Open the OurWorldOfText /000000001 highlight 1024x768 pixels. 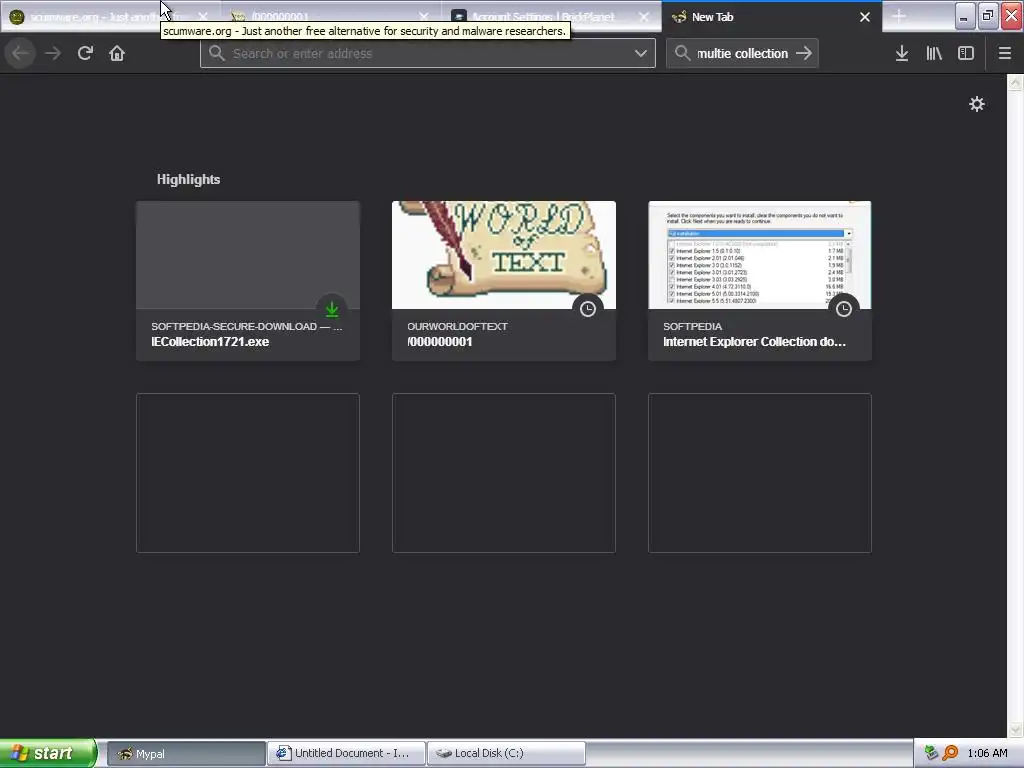(504, 281)
